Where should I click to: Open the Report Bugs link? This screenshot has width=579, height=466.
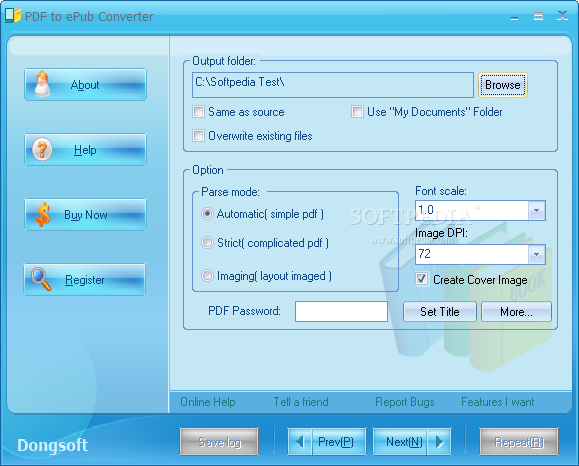point(405,402)
